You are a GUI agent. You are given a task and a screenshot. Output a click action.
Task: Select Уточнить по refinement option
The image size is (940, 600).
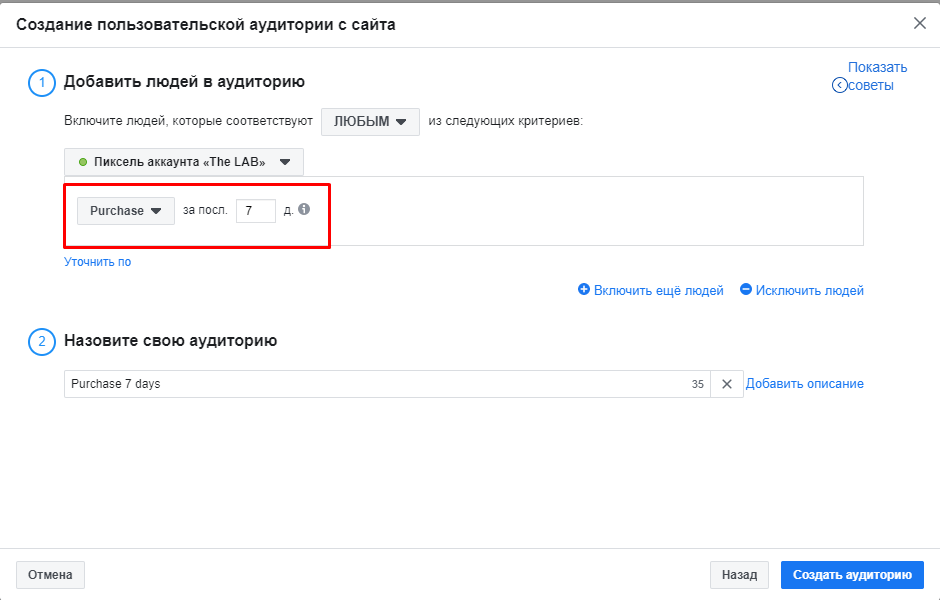click(97, 260)
